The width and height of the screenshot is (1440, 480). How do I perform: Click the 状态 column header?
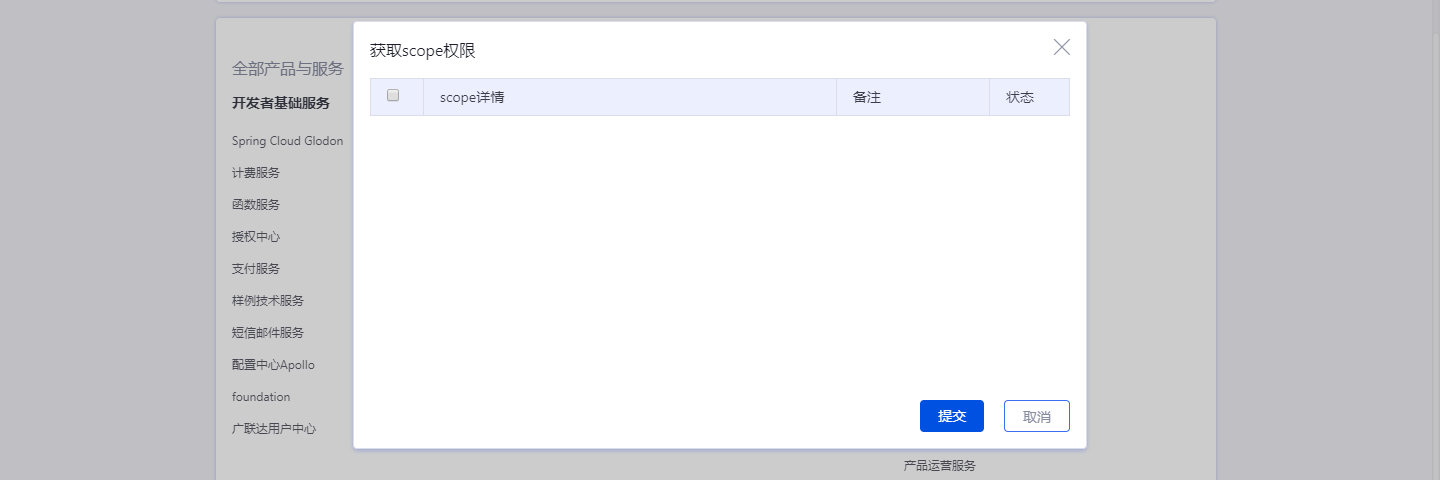coord(1019,98)
